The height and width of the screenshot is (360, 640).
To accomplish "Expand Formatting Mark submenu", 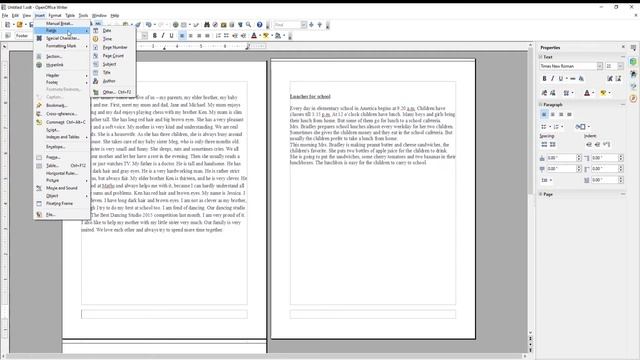I will tap(61, 46).
